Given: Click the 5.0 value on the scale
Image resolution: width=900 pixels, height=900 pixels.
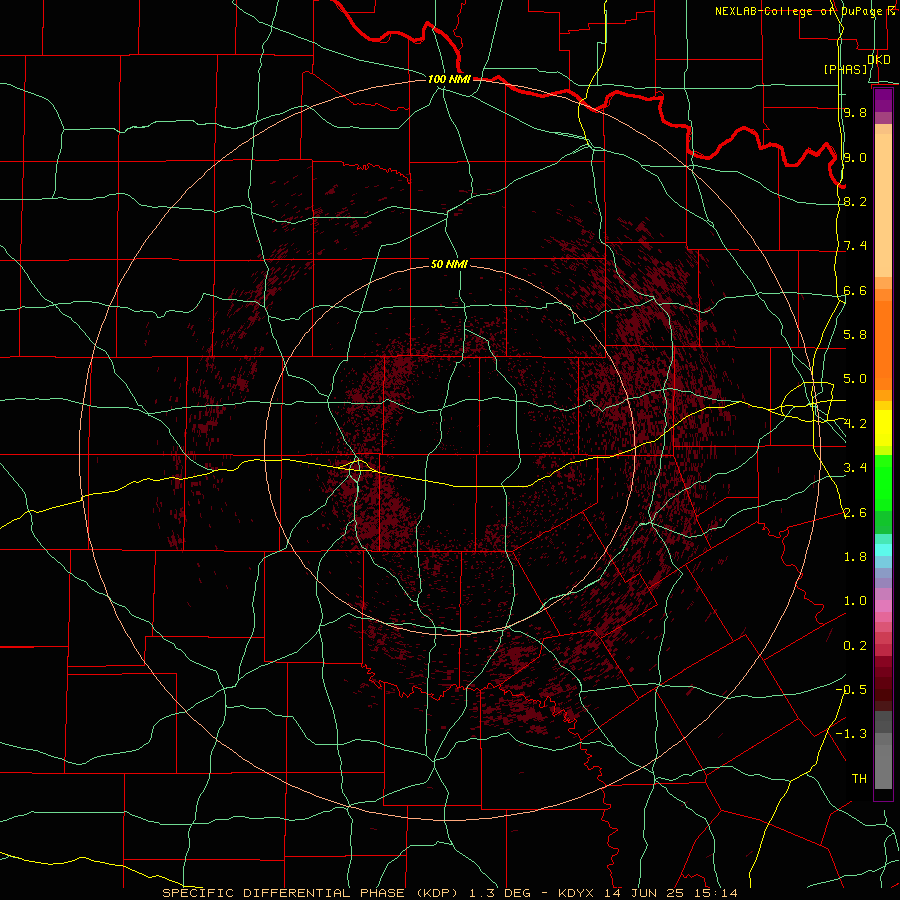Looking at the screenshot, I should coord(855,379).
